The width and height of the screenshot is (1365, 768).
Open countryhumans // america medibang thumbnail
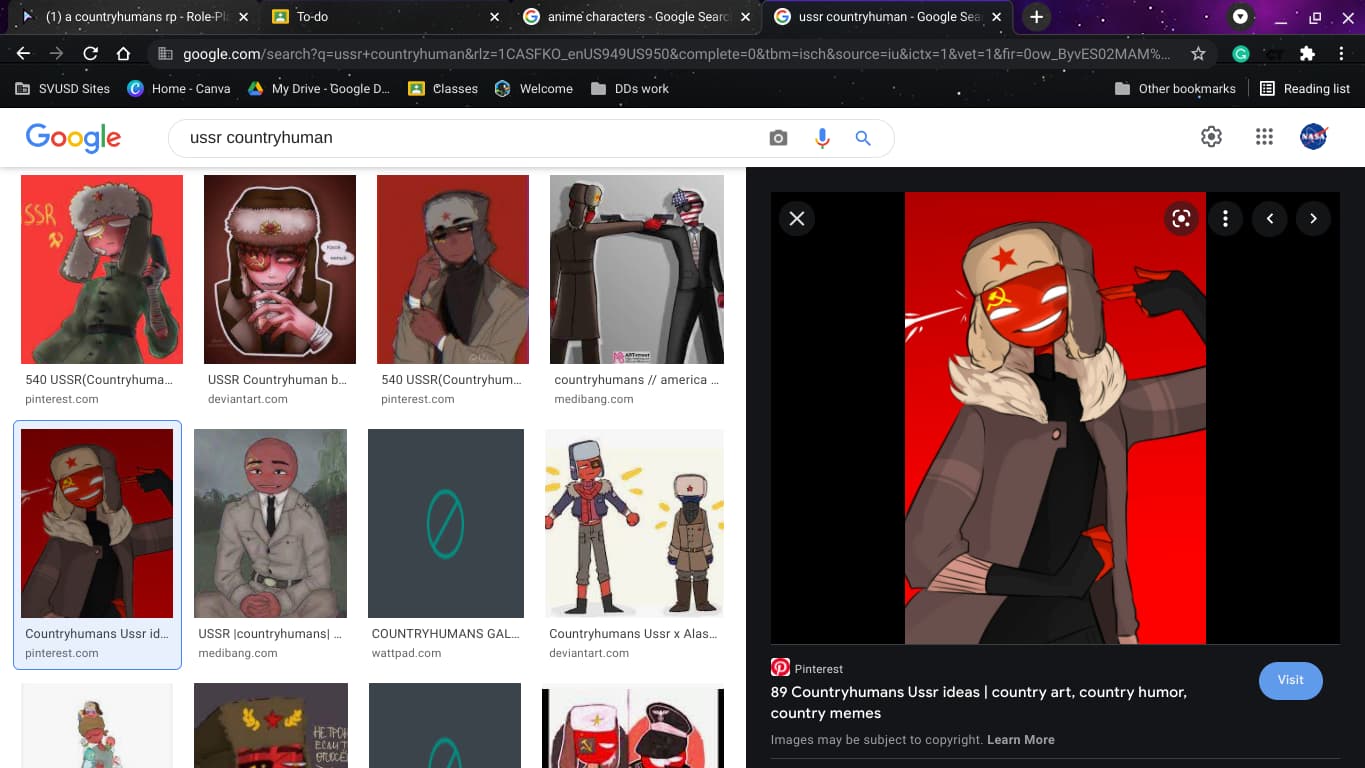click(637, 270)
